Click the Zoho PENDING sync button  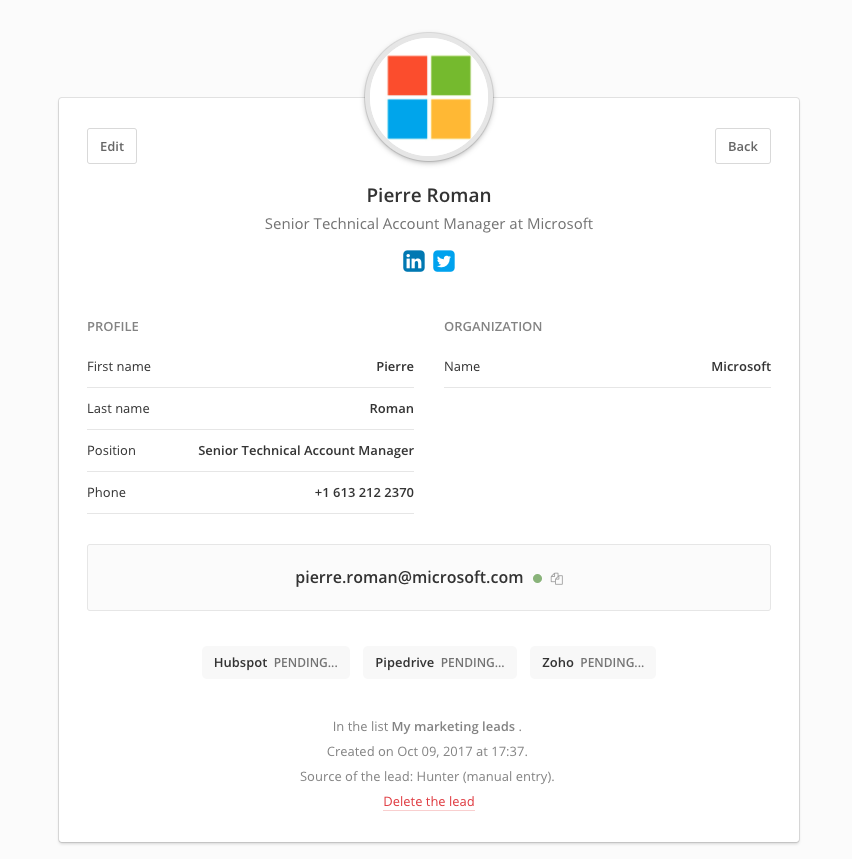click(593, 662)
